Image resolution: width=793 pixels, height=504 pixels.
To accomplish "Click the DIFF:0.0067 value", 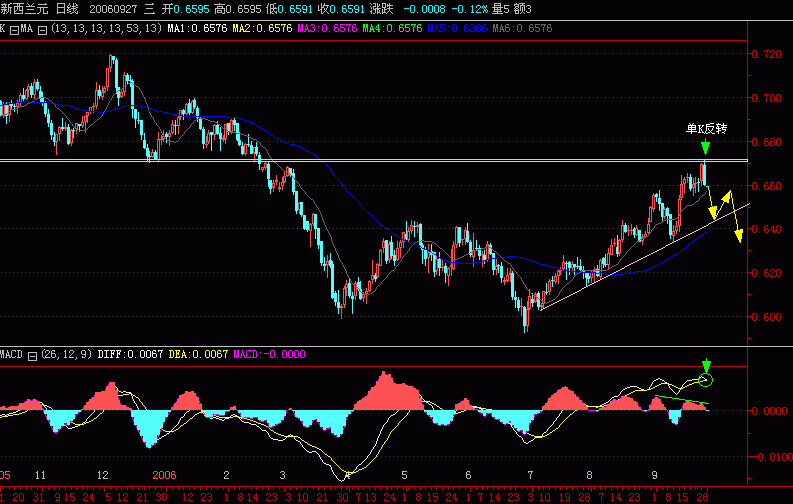I will pos(130,354).
